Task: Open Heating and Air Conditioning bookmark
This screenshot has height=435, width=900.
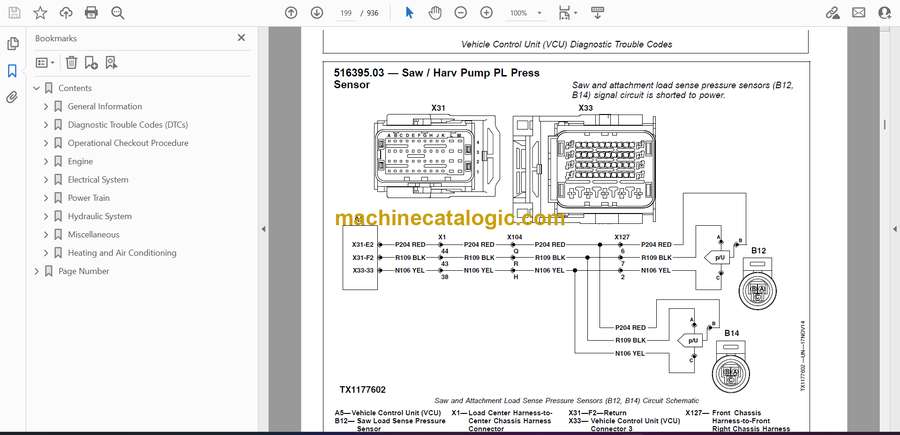Action: [122, 253]
